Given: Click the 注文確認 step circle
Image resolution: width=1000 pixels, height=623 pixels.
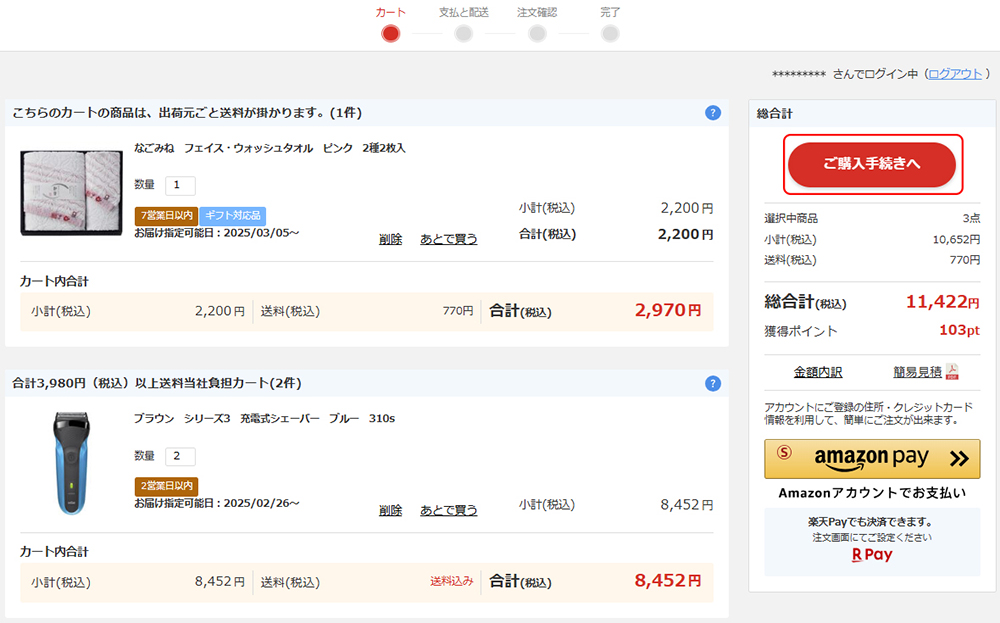Looking at the screenshot, I should coord(537,34).
